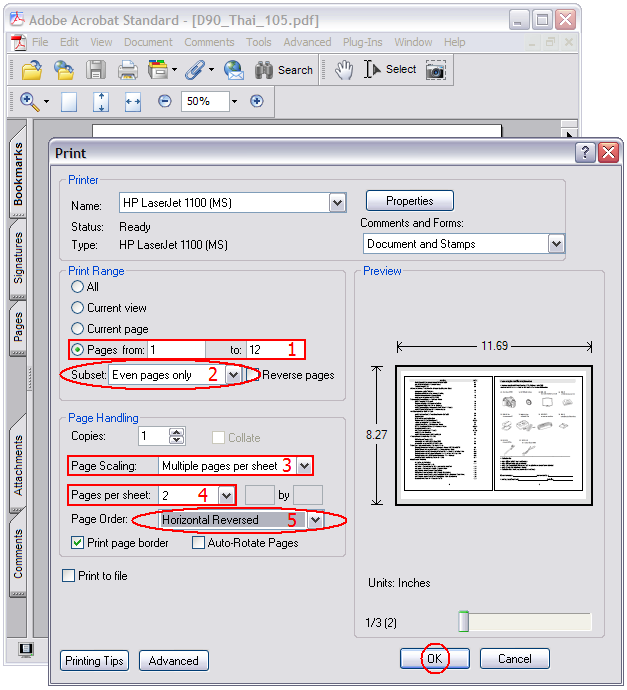Open the Subset dropdown
The width and height of the screenshot is (627, 690).
233,375
